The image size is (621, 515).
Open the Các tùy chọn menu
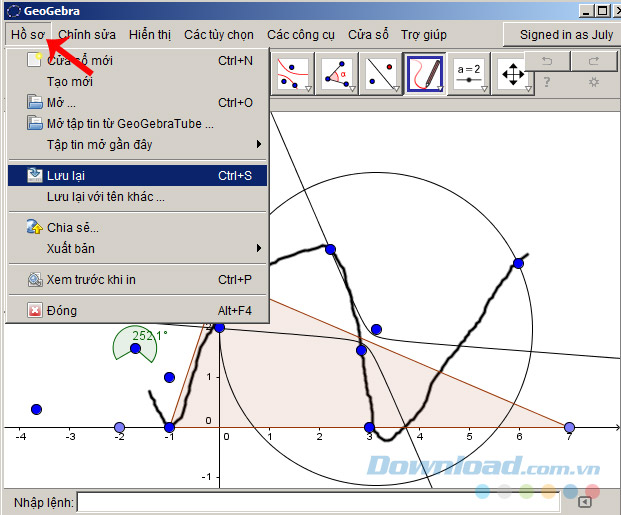pos(219,34)
